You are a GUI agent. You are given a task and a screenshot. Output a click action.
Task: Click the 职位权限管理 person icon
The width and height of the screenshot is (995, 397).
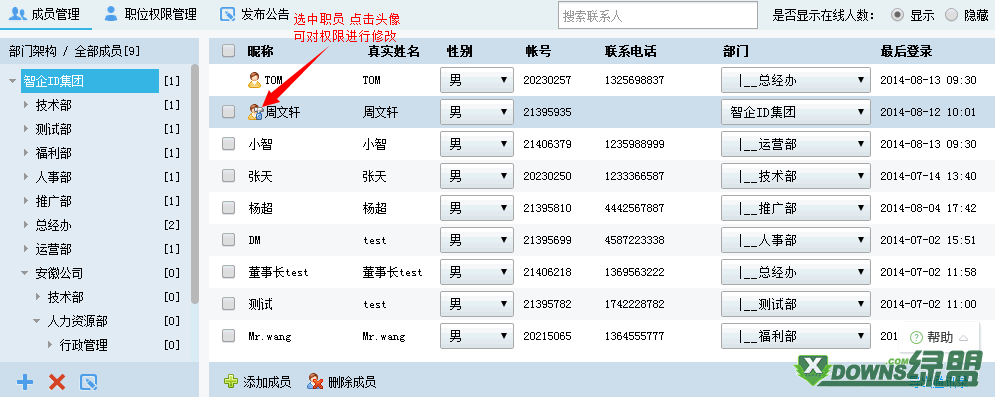click(x=111, y=13)
